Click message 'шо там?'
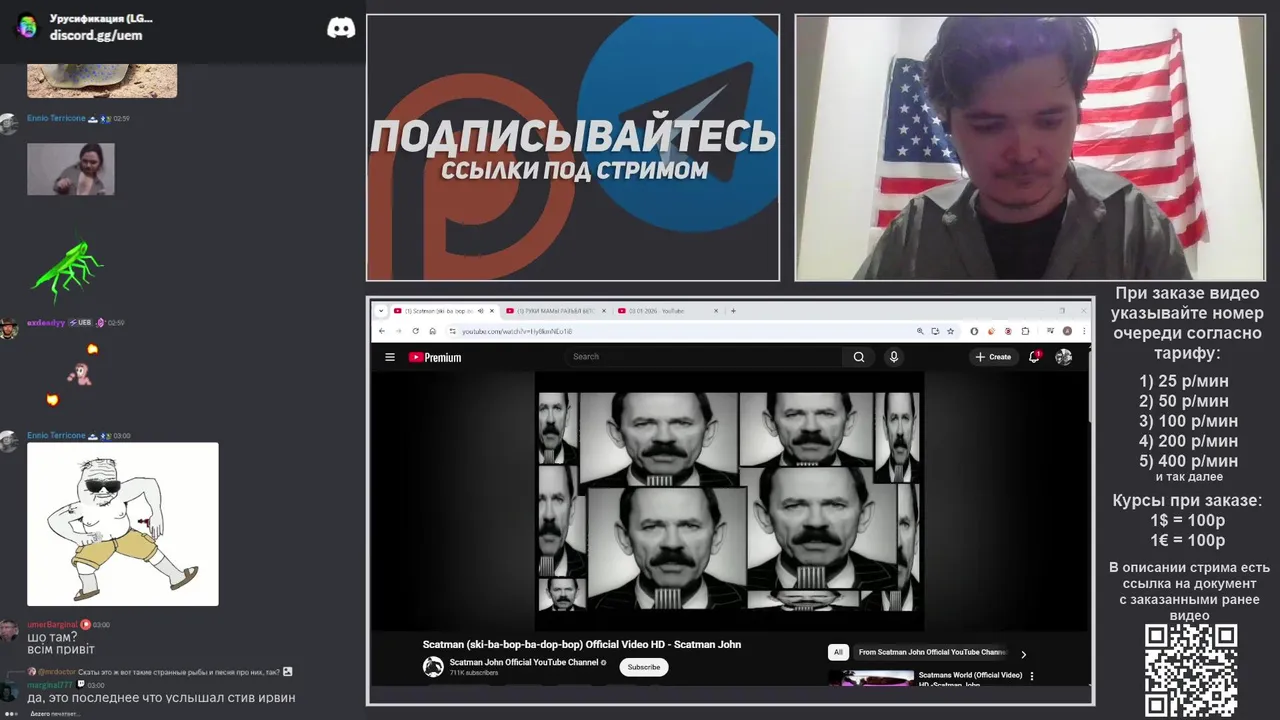Screen dimensions: 1280x720 pos(52,637)
